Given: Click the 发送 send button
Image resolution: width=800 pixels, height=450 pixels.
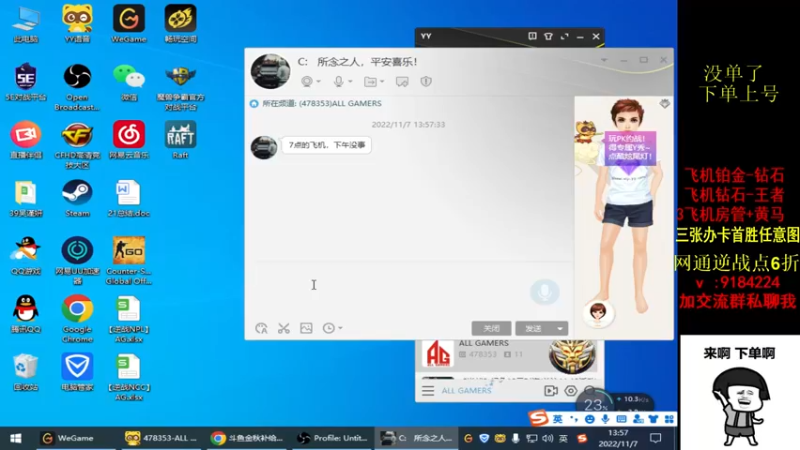Looking at the screenshot, I should pyautogui.click(x=534, y=328).
